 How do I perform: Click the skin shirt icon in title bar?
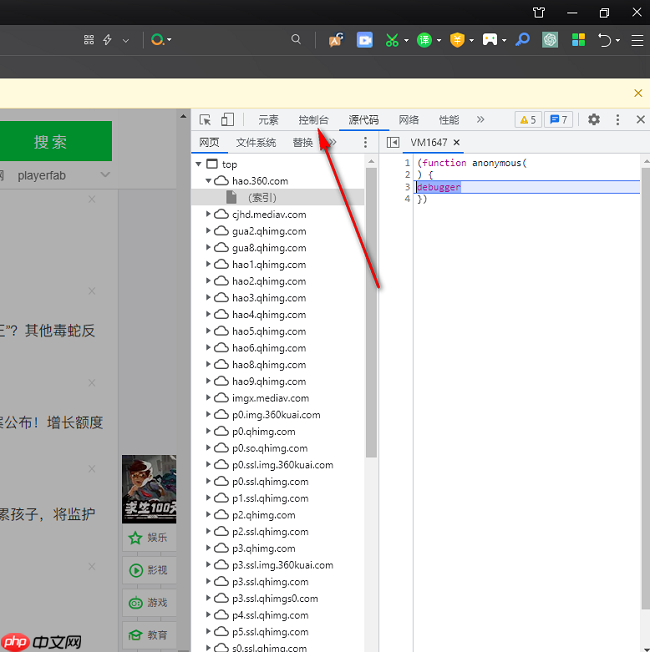click(539, 12)
